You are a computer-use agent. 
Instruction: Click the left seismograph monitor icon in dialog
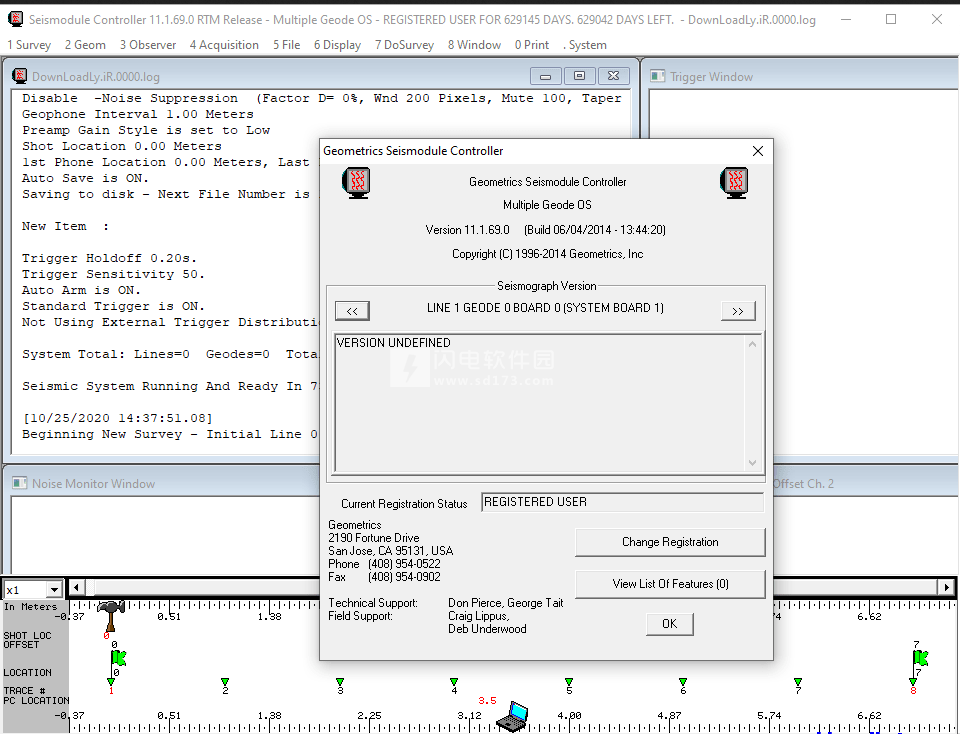[x=356, y=182]
